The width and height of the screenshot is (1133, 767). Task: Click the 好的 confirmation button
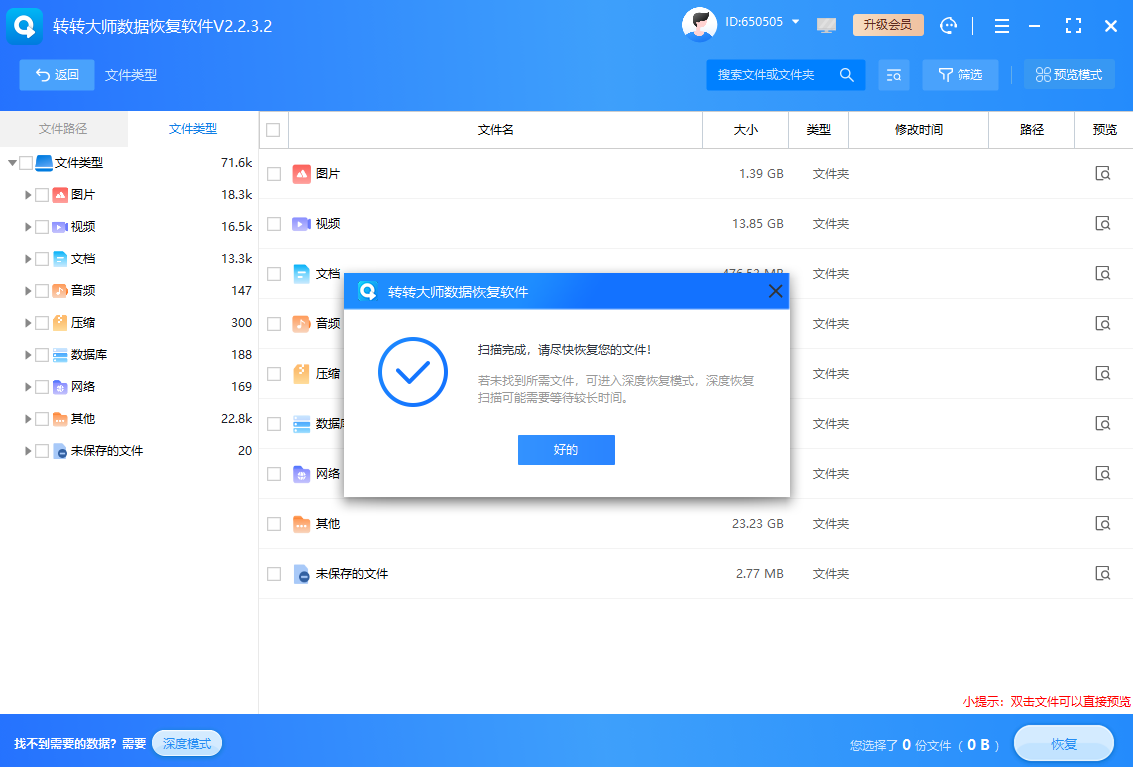[566, 449]
